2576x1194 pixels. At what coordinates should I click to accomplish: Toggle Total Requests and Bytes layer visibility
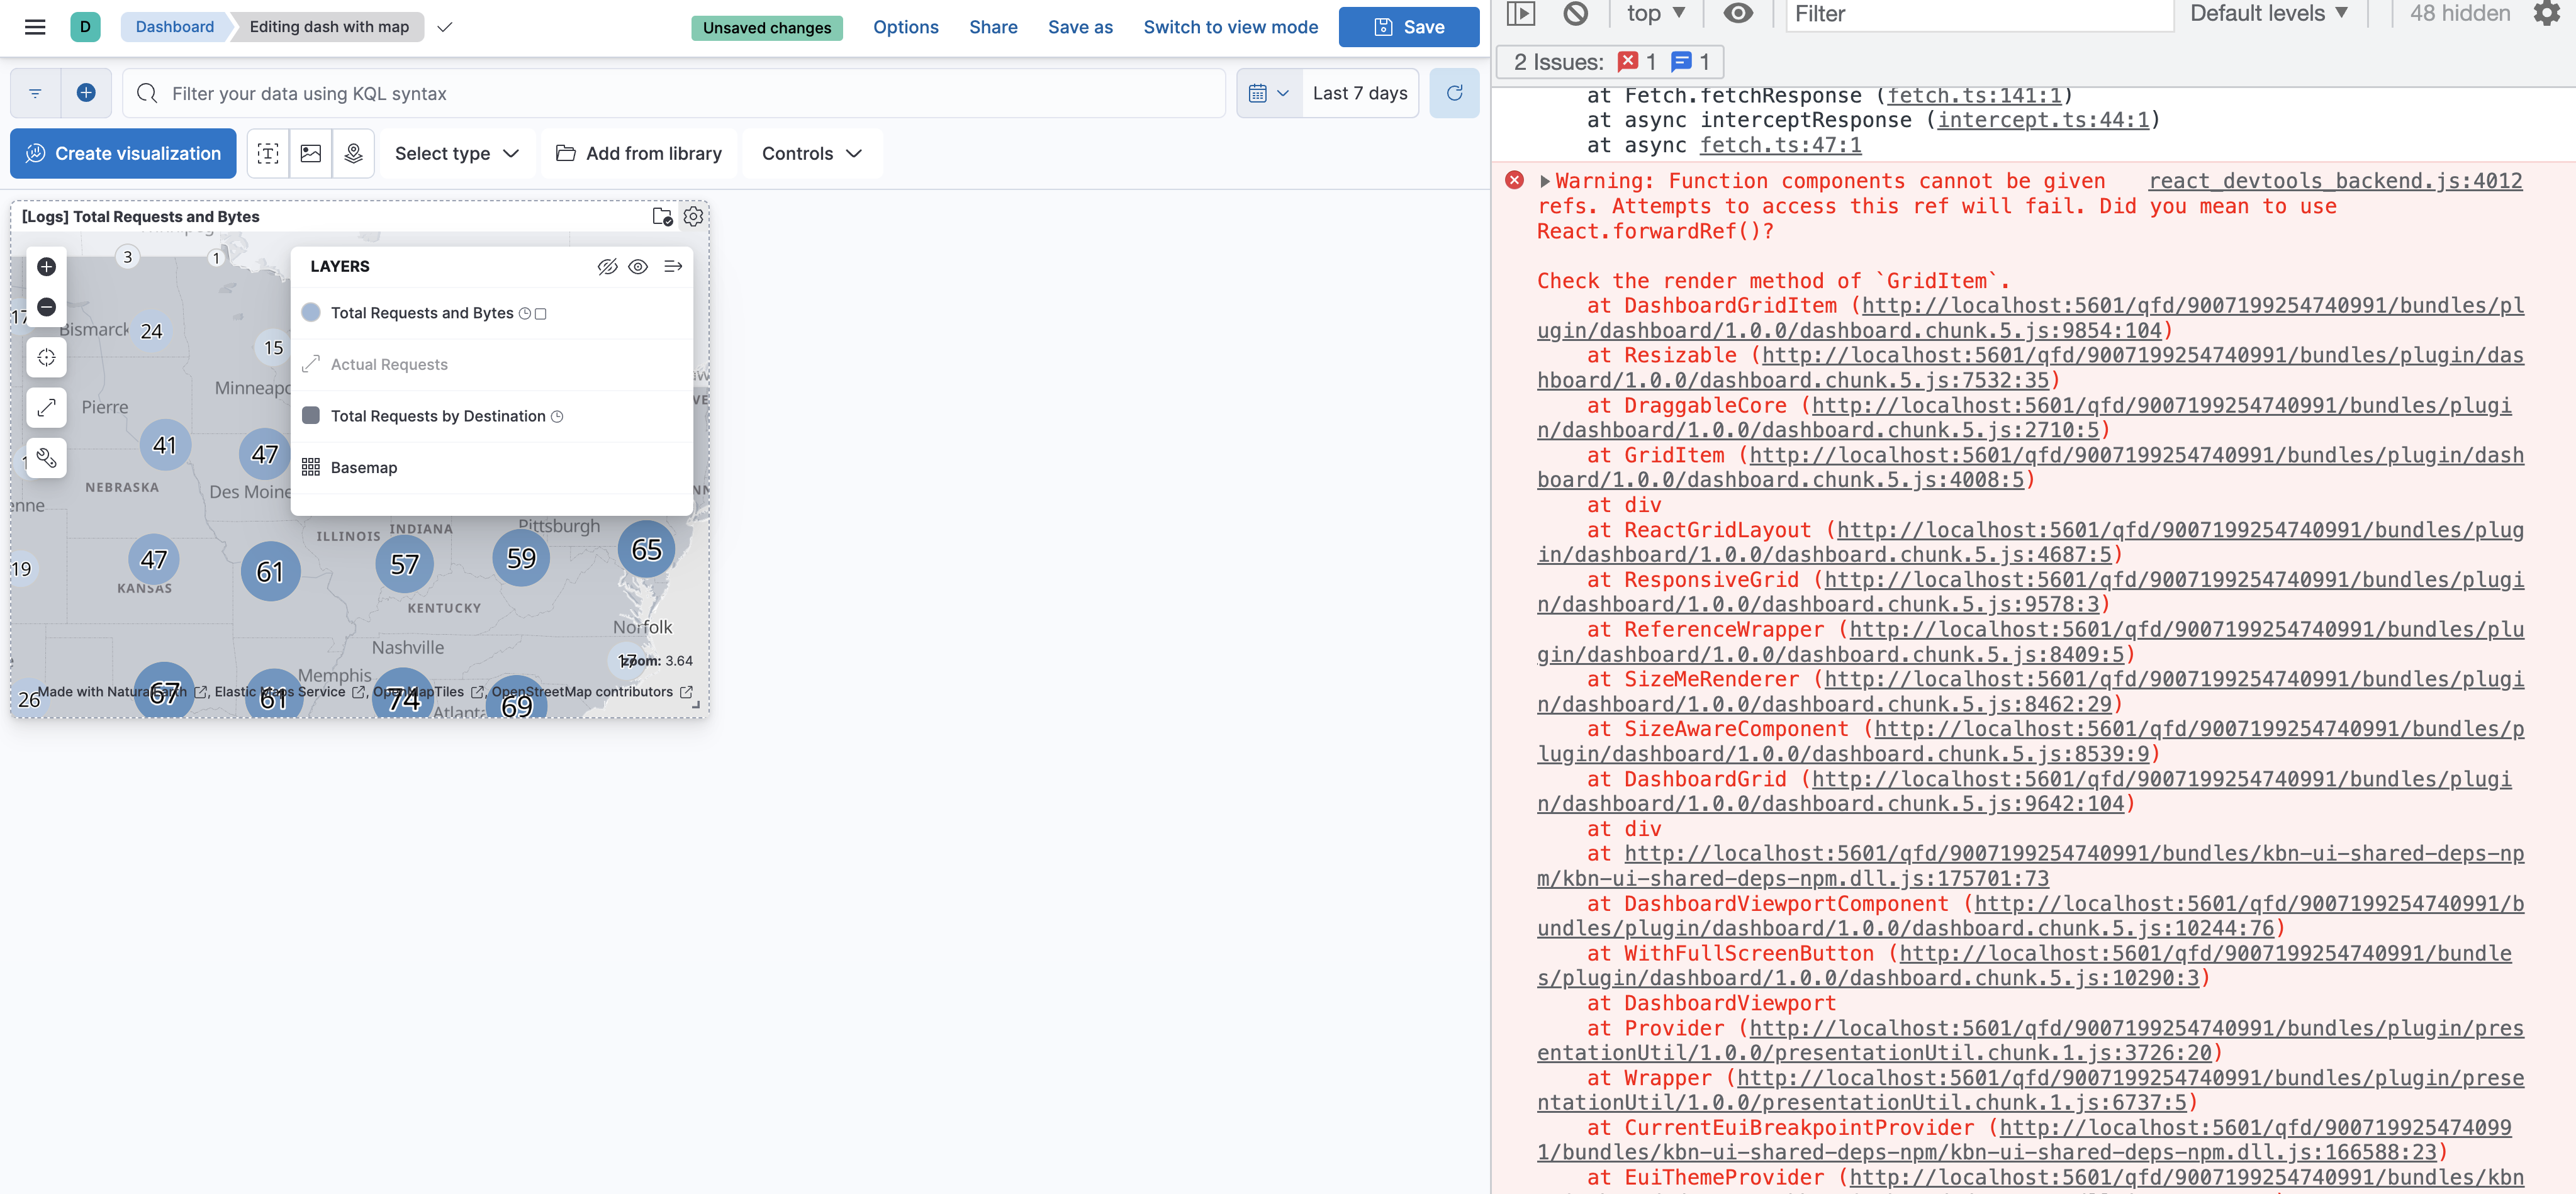click(311, 313)
